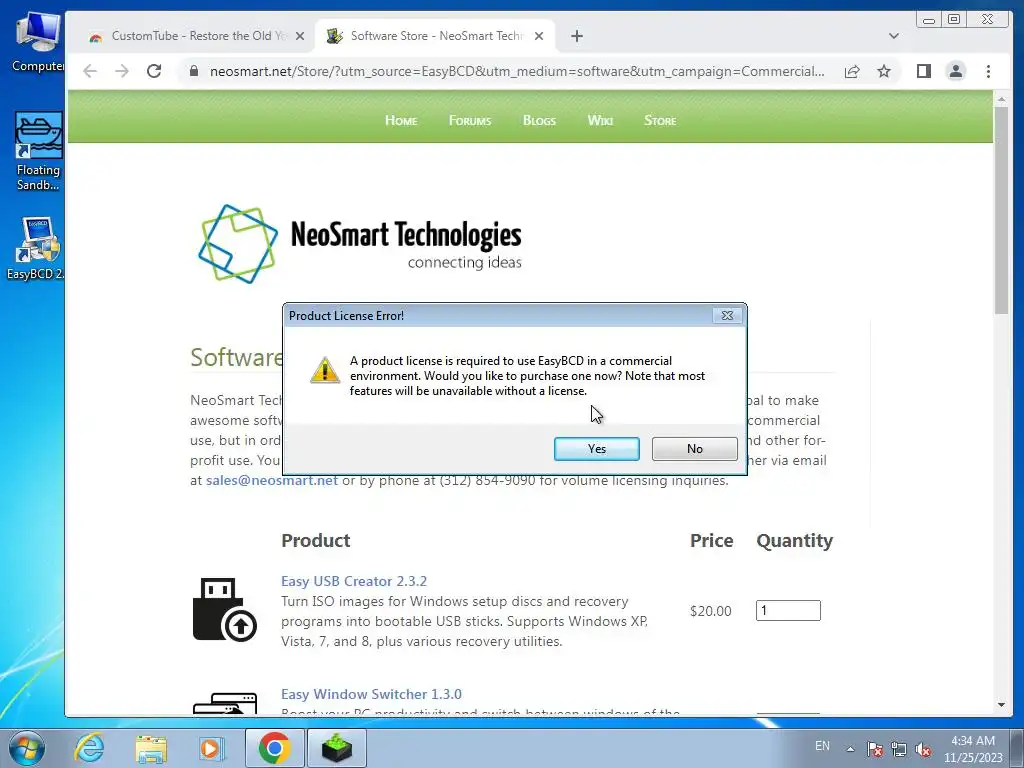The width and height of the screenshot is (1024, 768).
Task: Click the sales@neosmart.net email link
Action: pos(272,481)
